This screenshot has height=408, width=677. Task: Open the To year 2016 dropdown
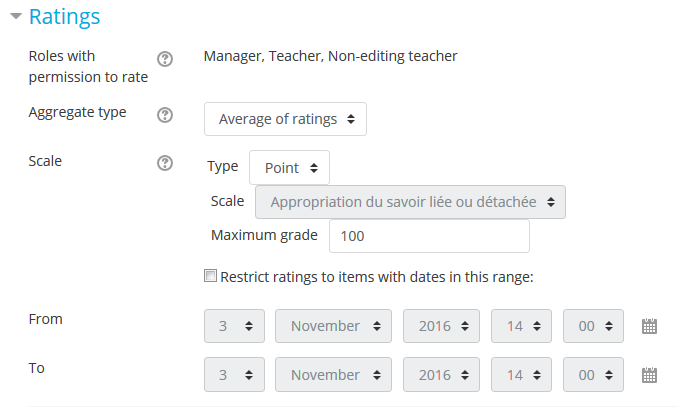(441, 375)
